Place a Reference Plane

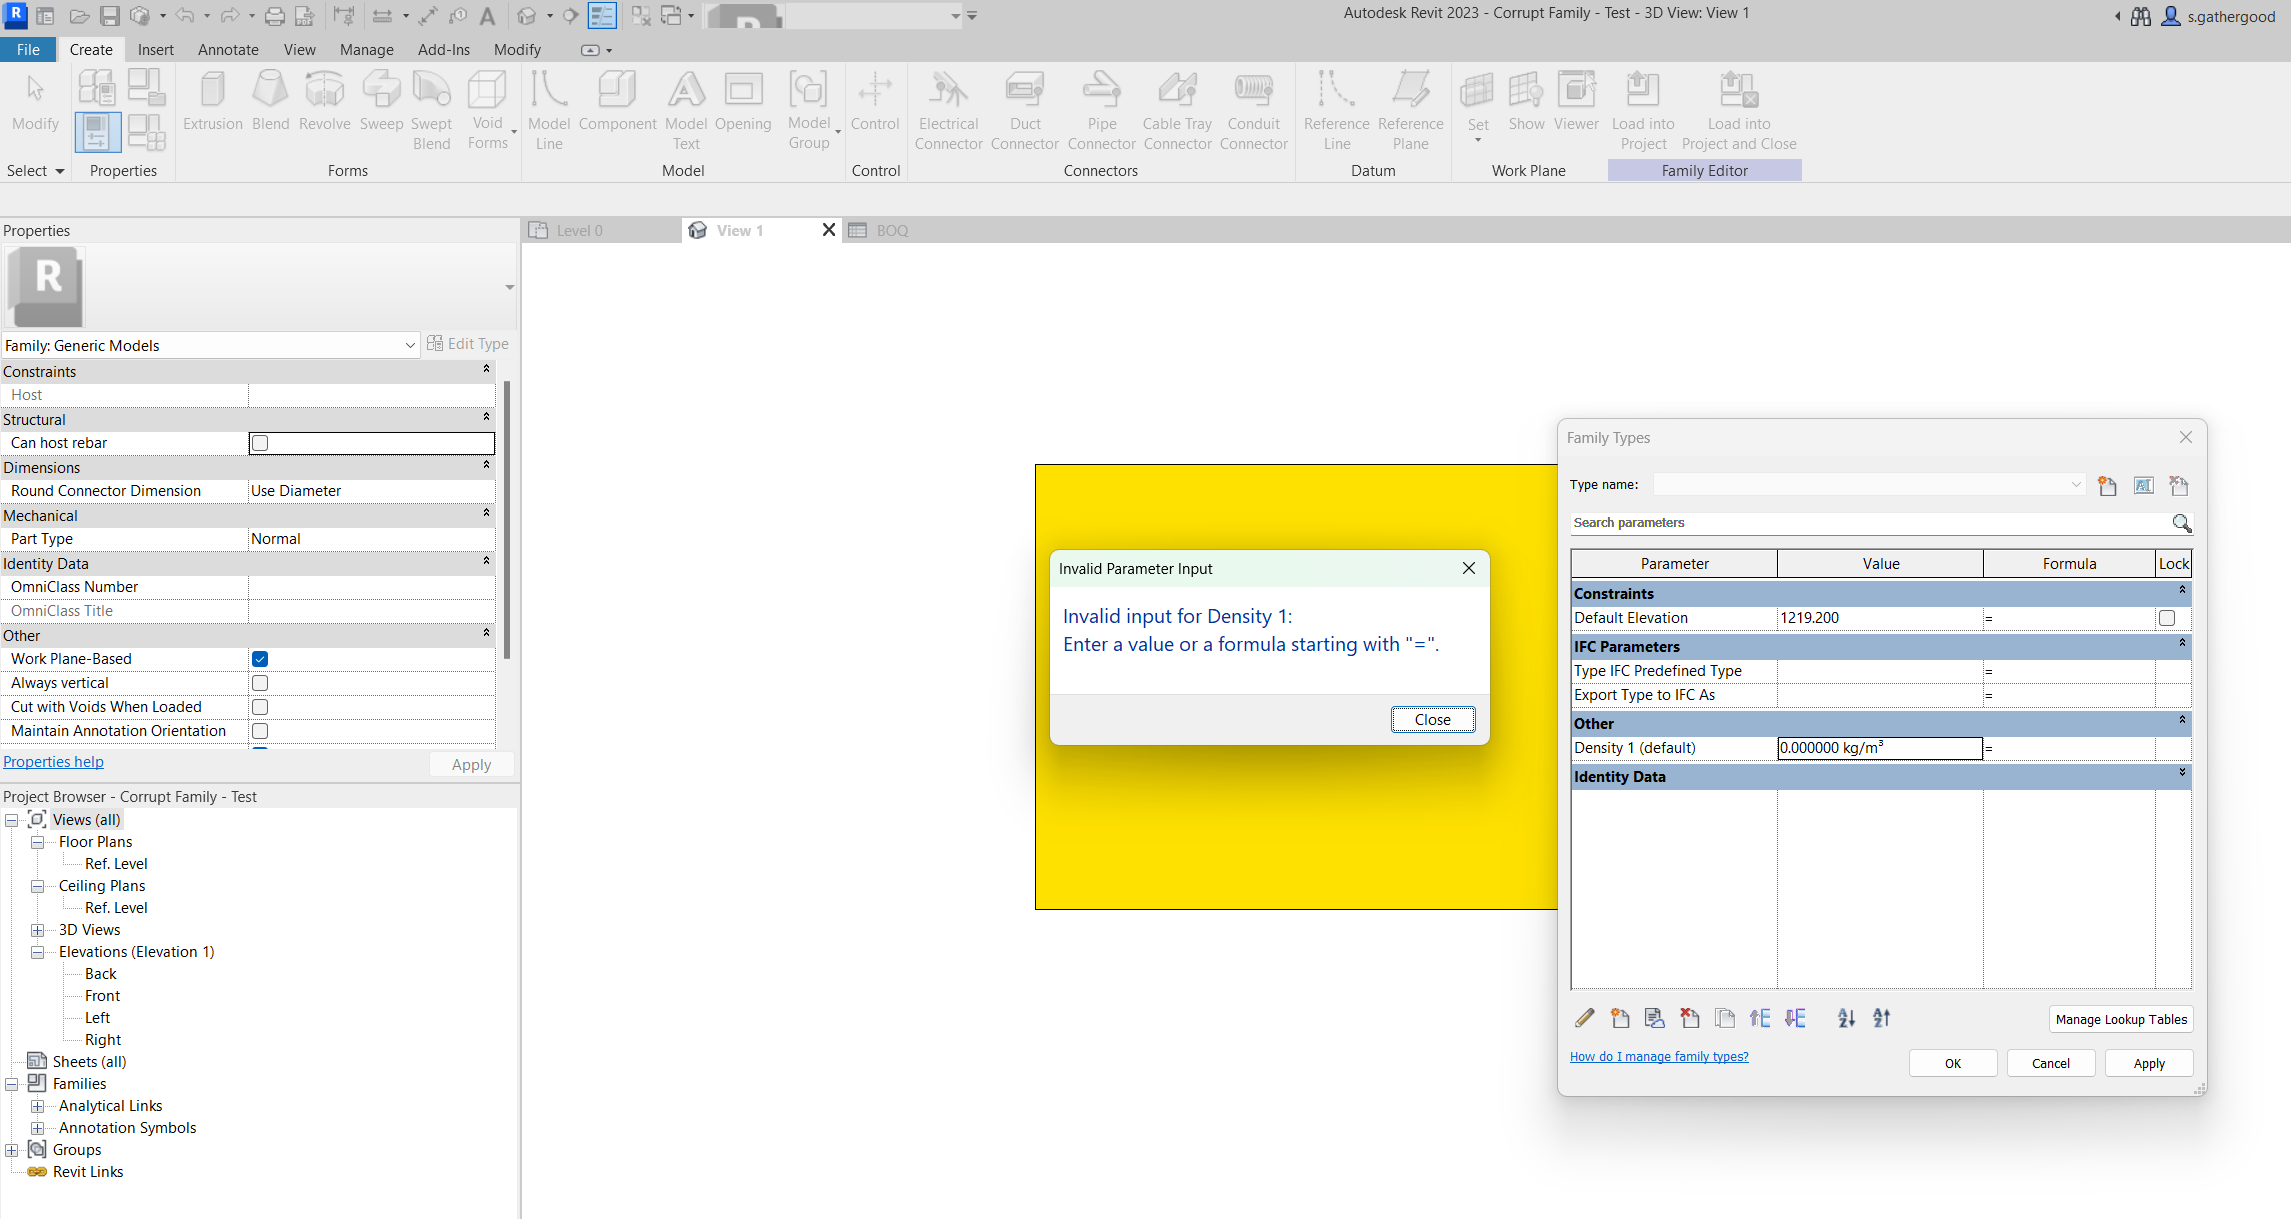point(1410,110)
